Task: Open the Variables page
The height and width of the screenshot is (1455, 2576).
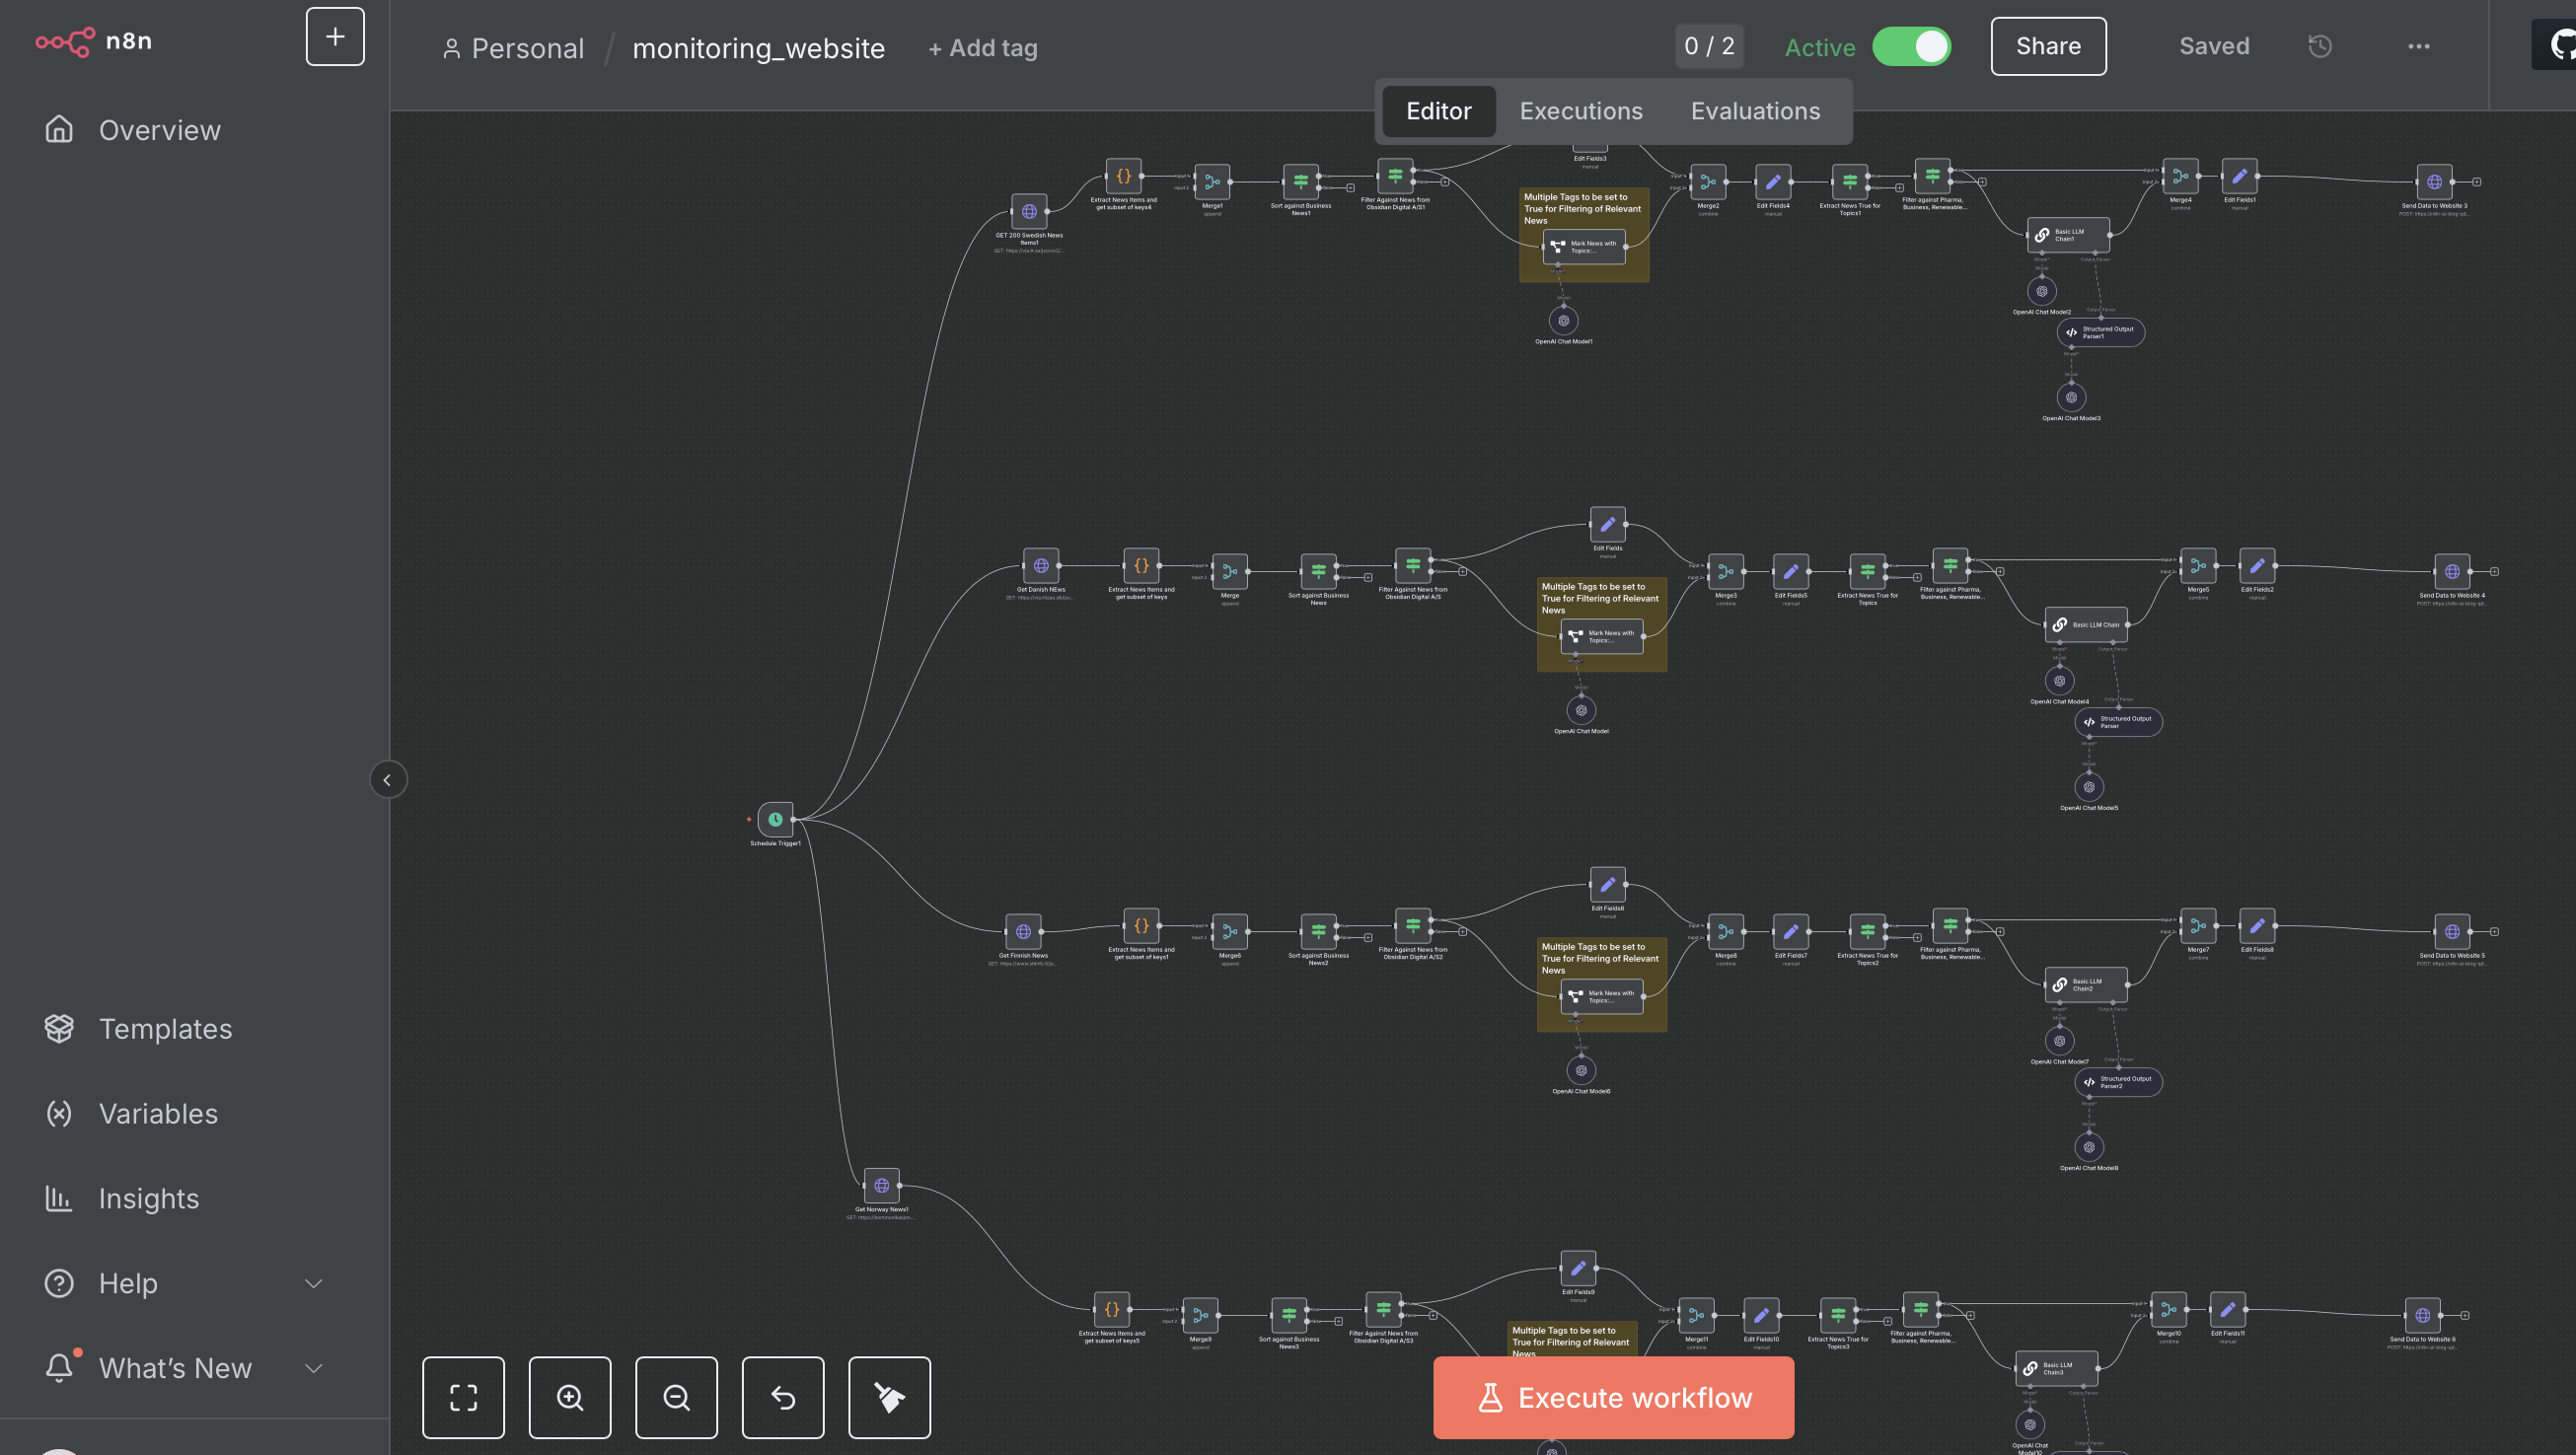Action: point(158,1114)
